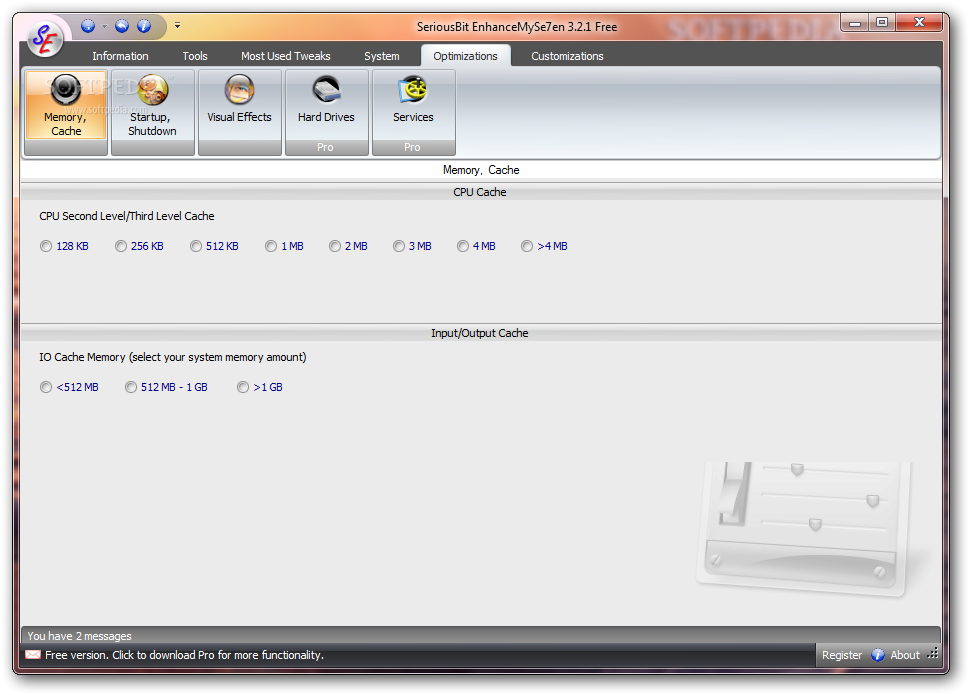Image resolution: width=970 pixels, height=695 pixels.
Task: Click the undo arrow quick access icon
Action: point(122,26)
